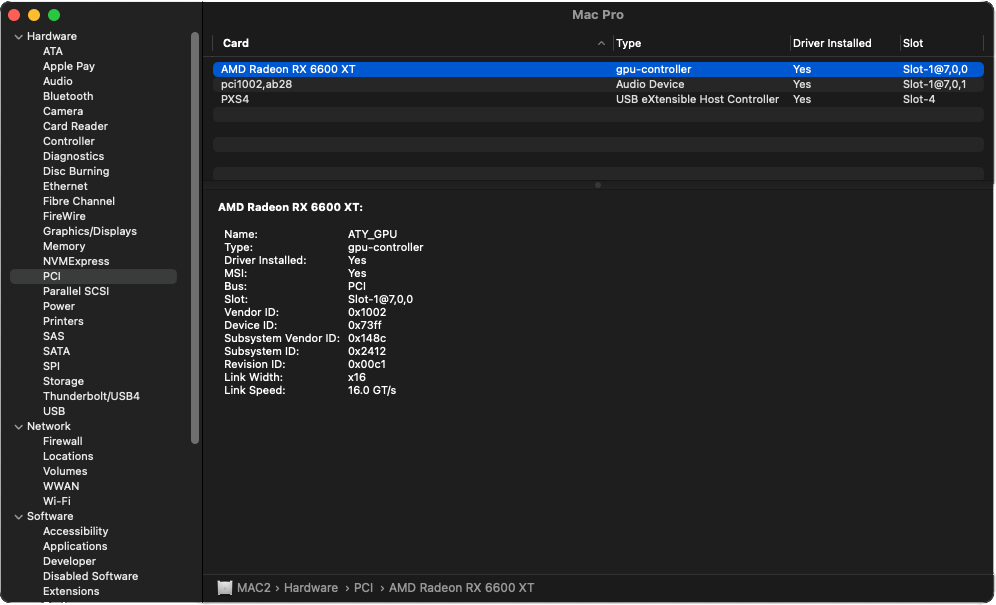The image size is (996, 605).
Task: Select NVMExpress in the sidebar
Action: click(76, 261)
